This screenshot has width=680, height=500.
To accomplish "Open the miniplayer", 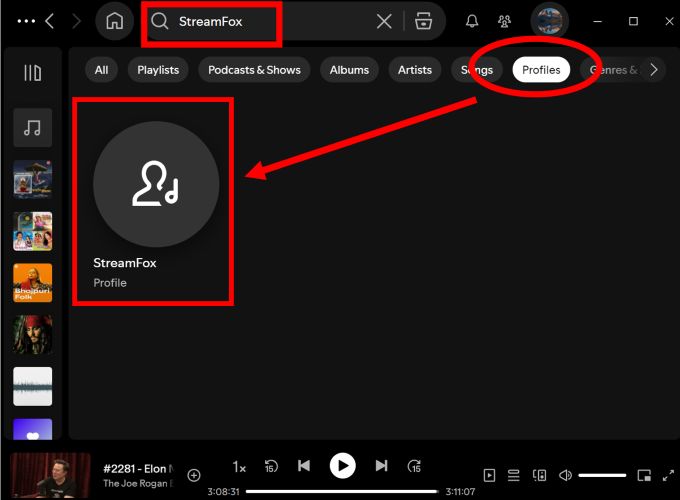I will click(x=644, y=475).
